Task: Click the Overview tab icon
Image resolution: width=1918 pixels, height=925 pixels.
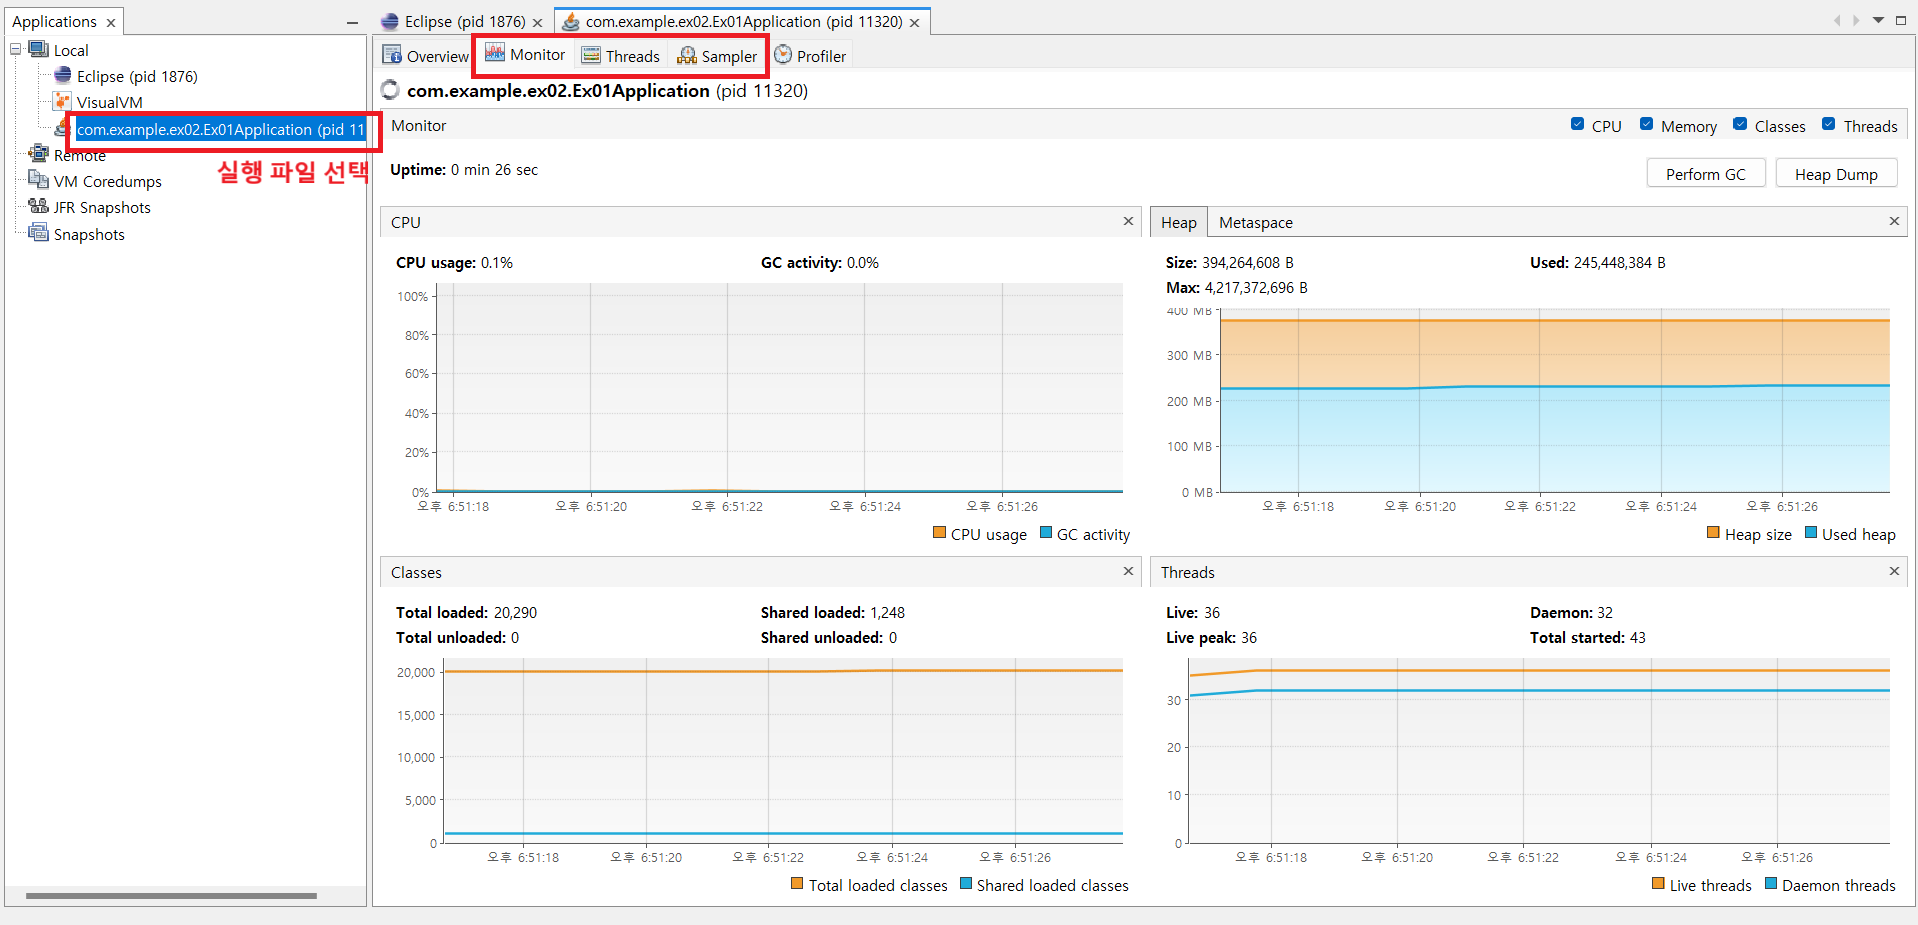Action: pyautogui.click(x=392, y=55)
